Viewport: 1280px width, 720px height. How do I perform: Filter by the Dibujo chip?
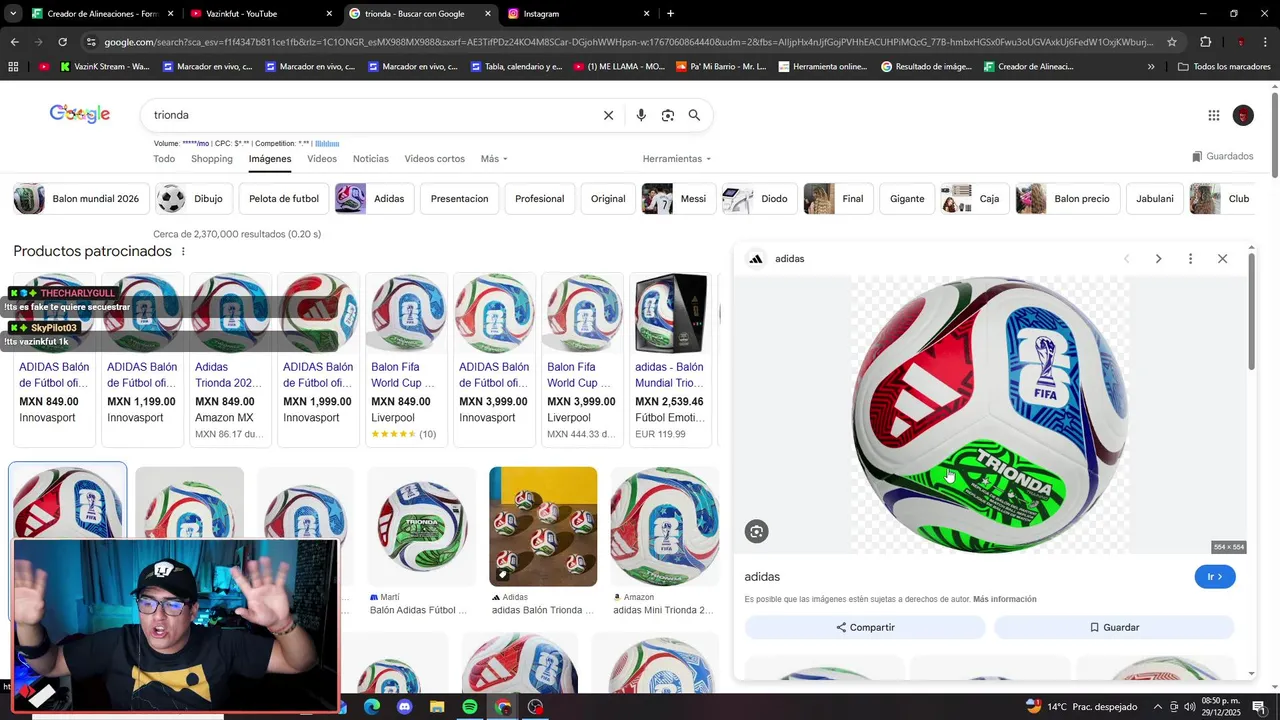click(195, 199)
